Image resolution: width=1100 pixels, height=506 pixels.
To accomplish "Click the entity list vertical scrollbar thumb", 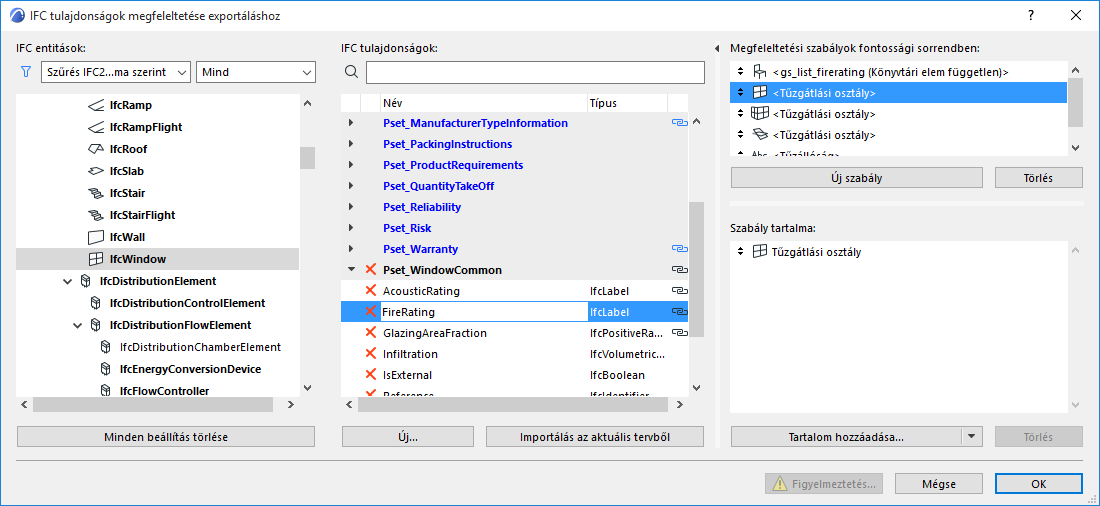I will (x=307, y=158).
